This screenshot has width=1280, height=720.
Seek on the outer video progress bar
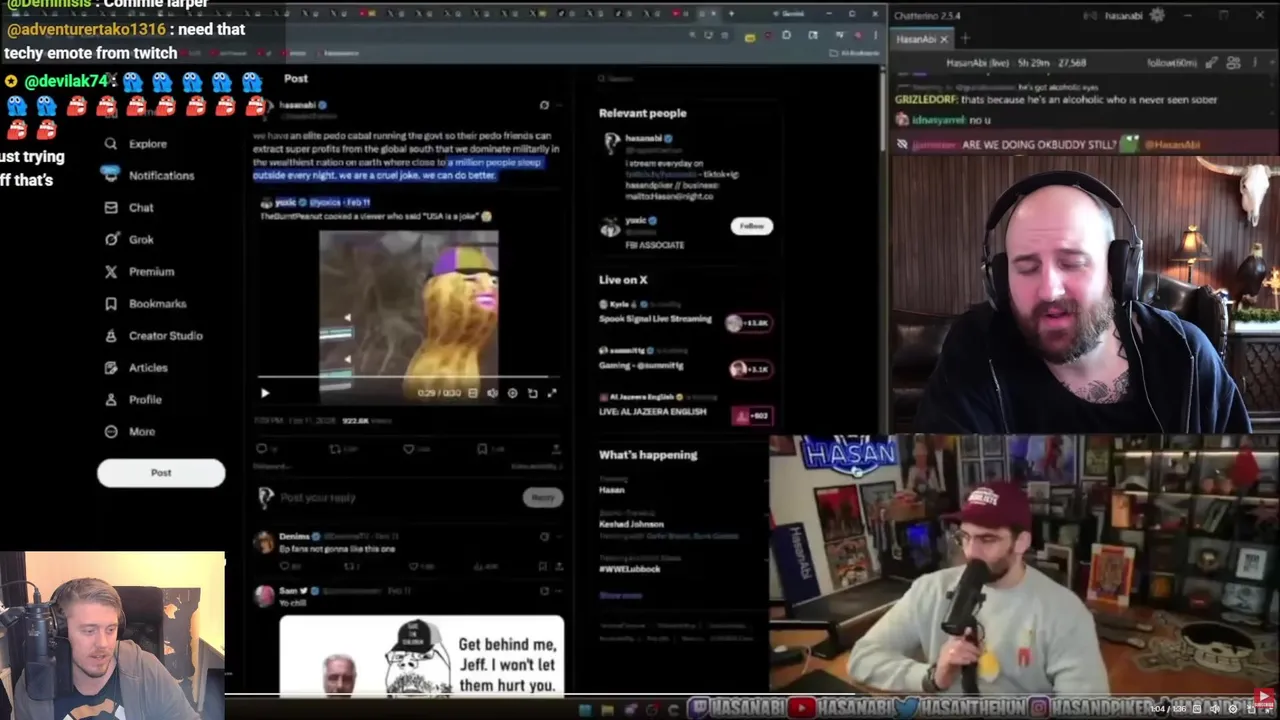[752, 694]
